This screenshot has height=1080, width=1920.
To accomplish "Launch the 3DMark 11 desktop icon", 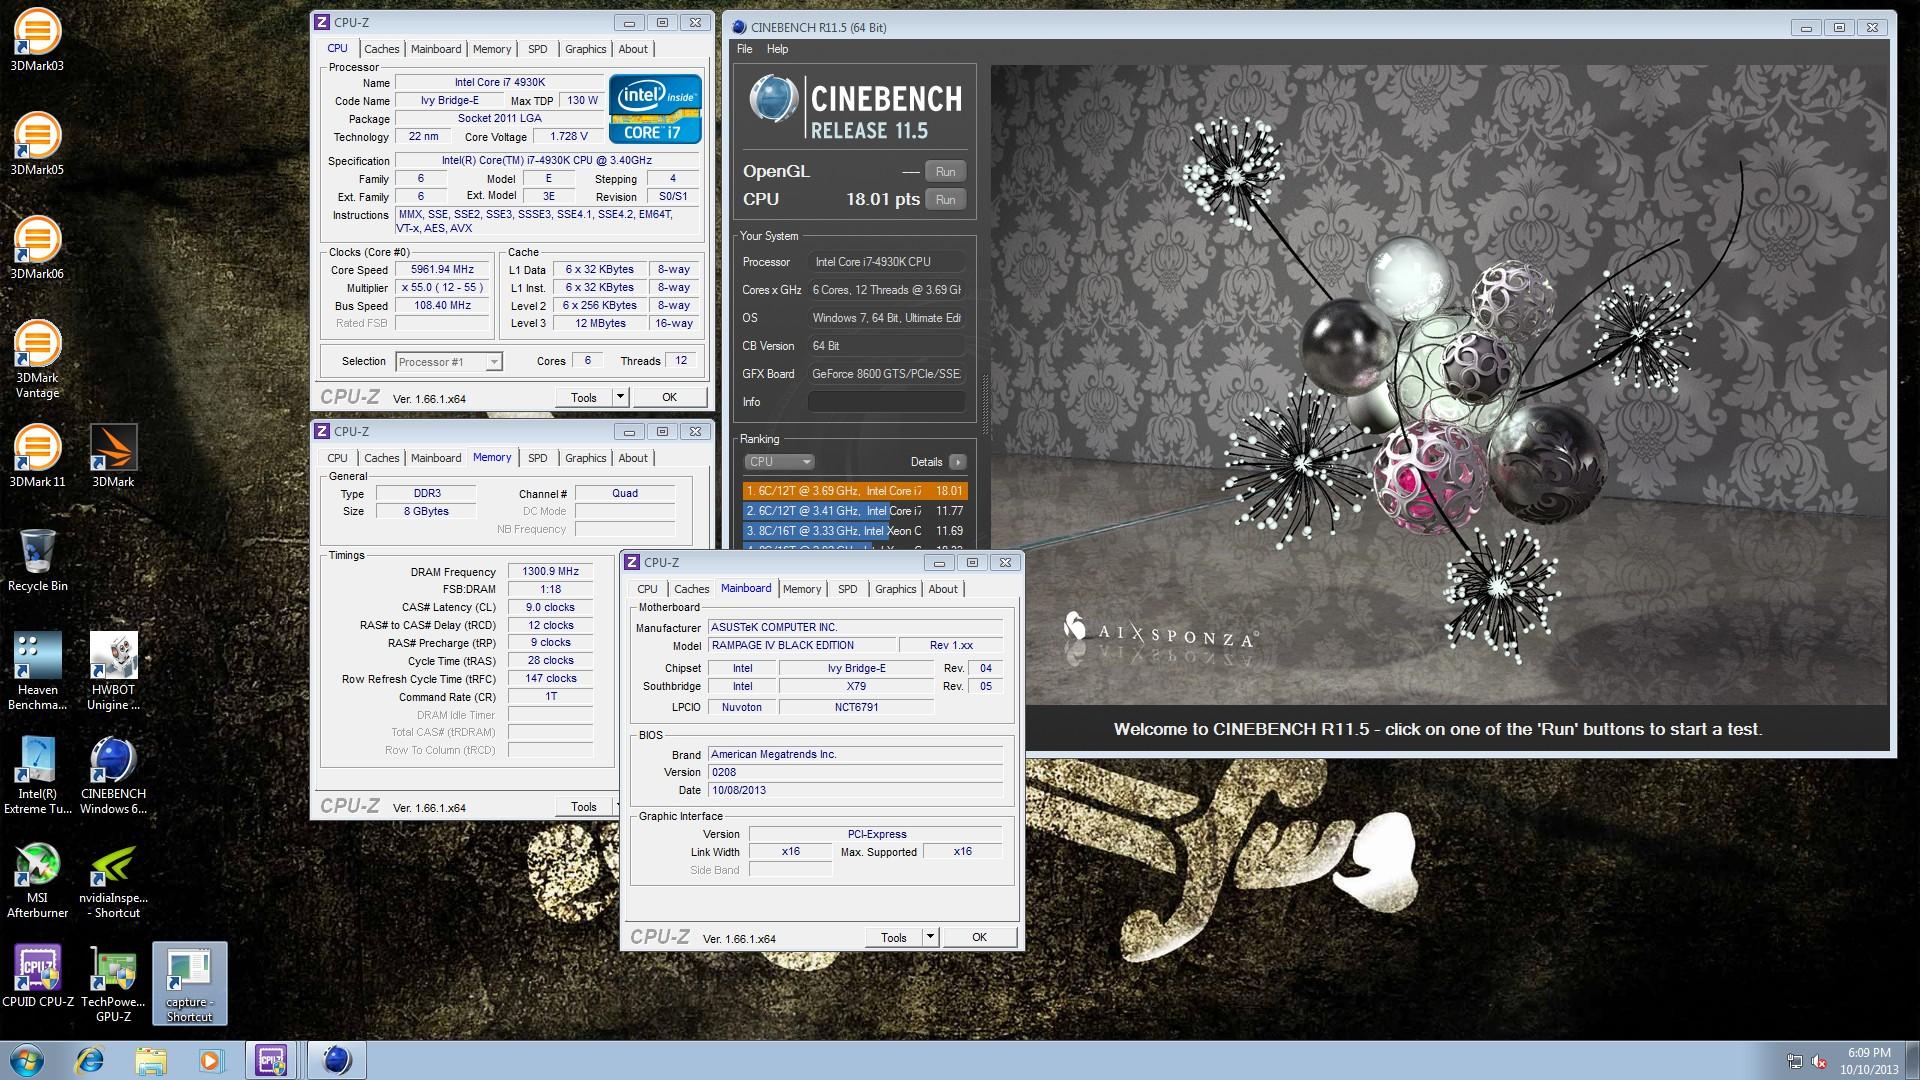I will 37,456.
